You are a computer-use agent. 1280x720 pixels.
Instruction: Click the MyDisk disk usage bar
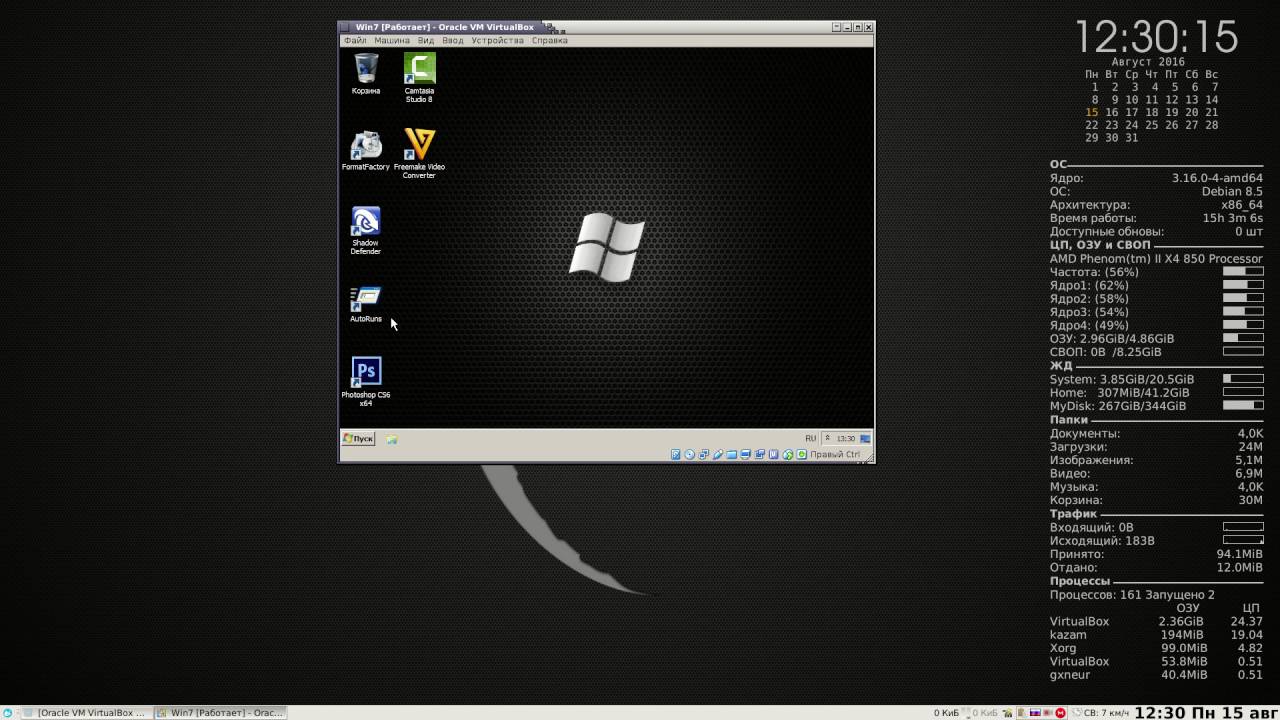tap(1243, 405)
